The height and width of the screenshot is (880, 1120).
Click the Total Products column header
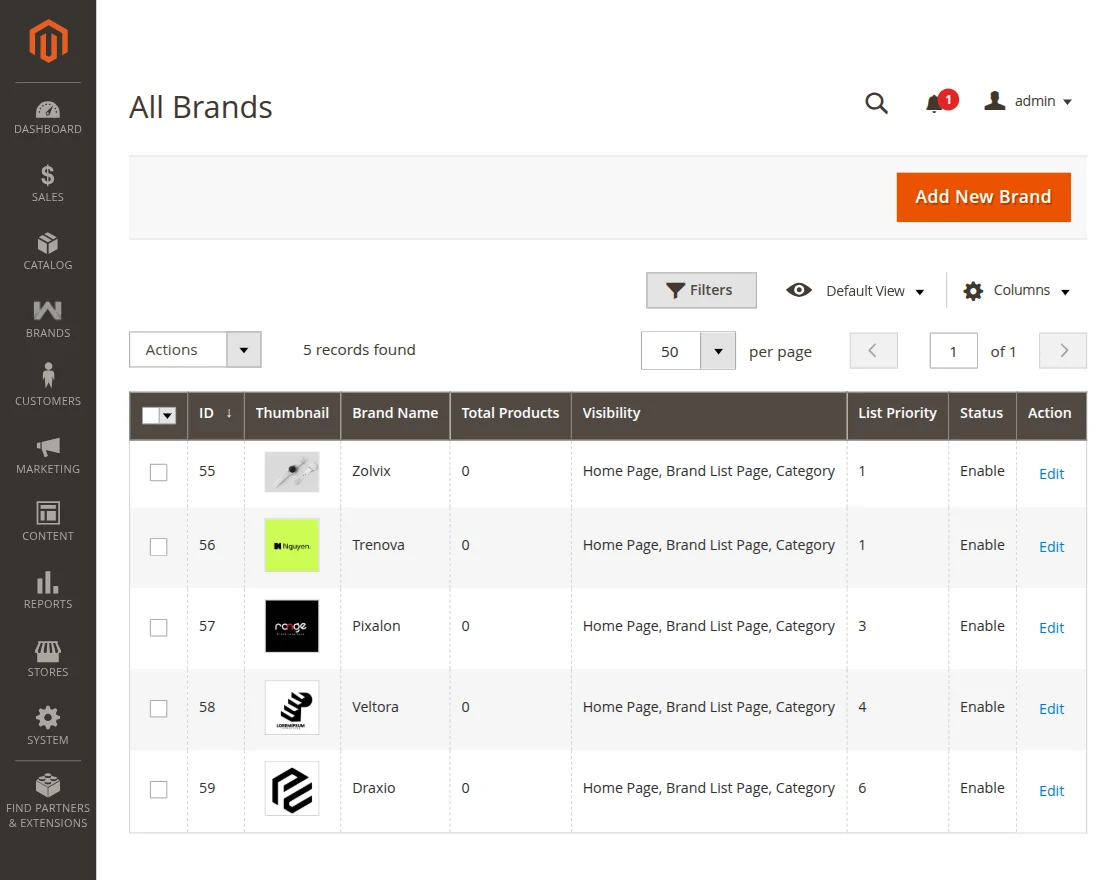click(510, 414)
